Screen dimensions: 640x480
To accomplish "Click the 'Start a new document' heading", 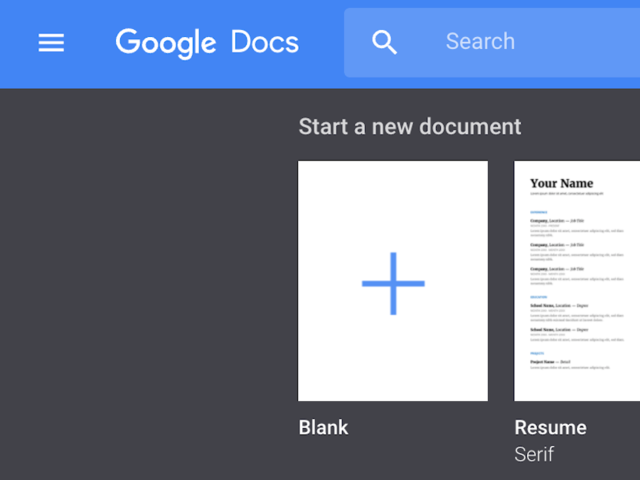I will [x=410, y=127].
